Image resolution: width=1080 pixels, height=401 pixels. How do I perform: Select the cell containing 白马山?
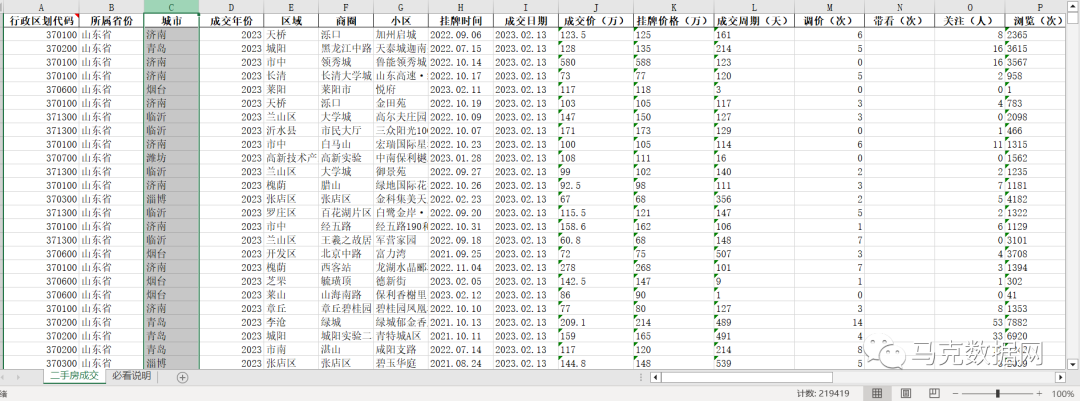(346, 144)
